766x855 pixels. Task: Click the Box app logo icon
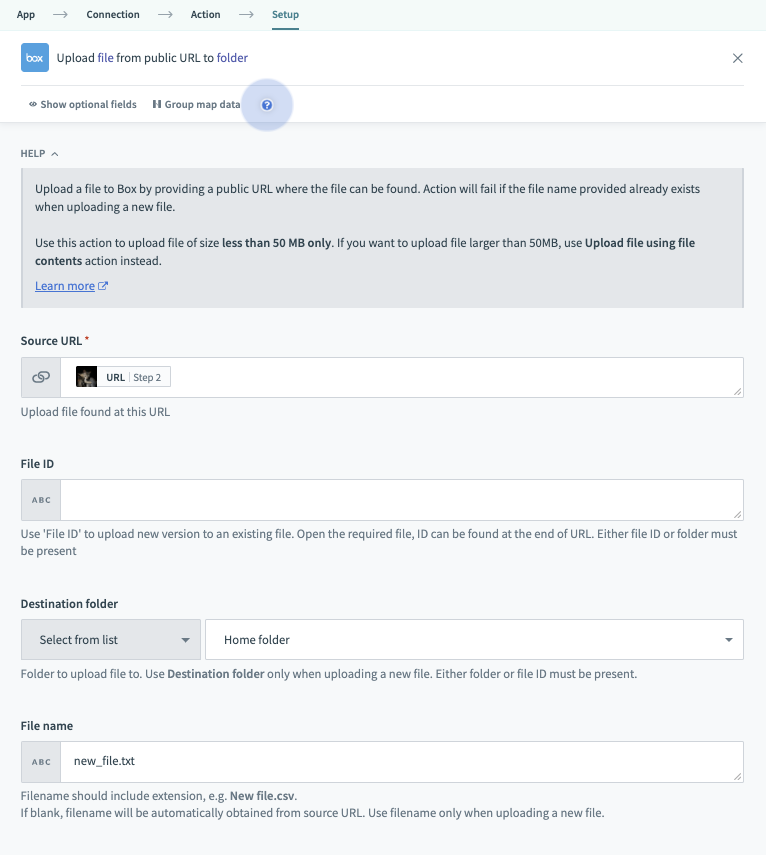[35, 58]
